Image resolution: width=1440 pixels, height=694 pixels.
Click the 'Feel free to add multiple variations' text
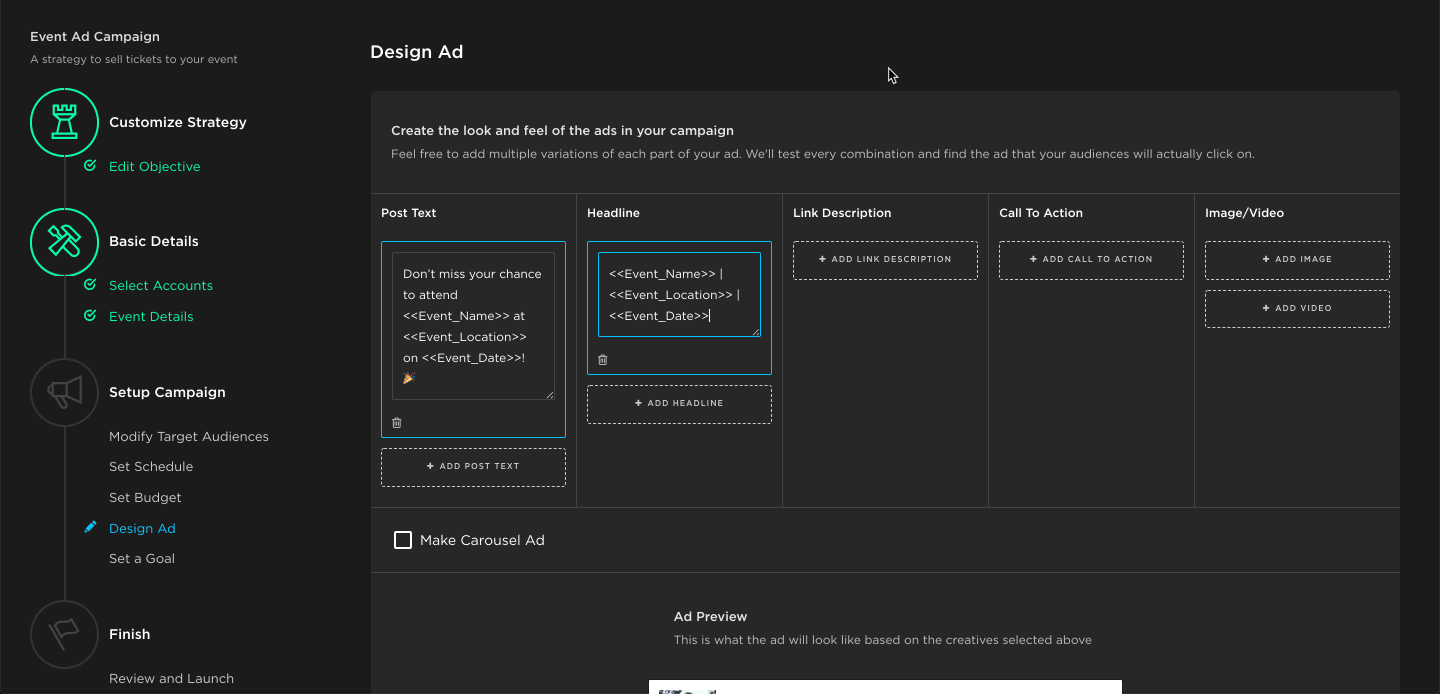[823, 154]
